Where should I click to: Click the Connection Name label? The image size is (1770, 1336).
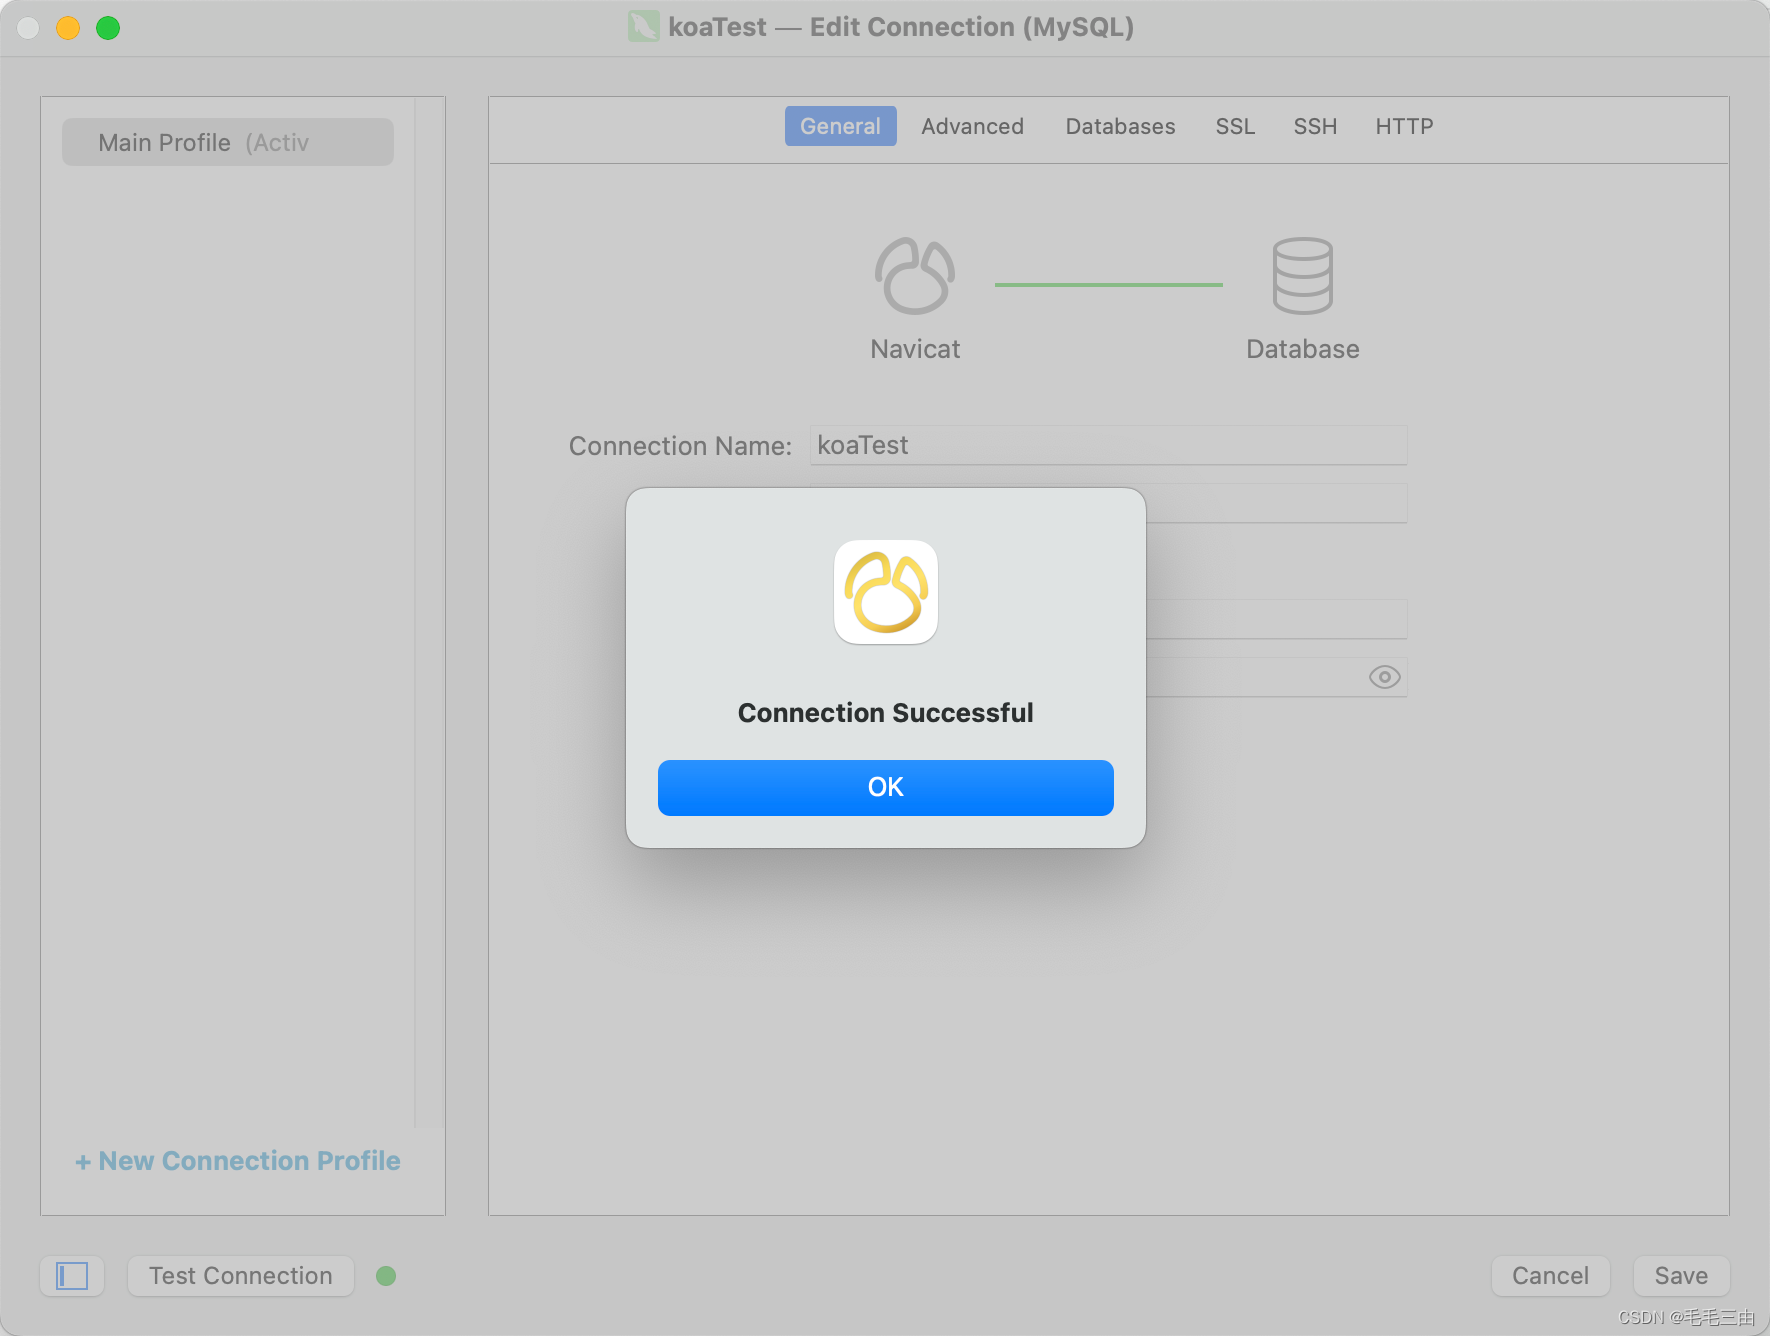click(680, 446)
